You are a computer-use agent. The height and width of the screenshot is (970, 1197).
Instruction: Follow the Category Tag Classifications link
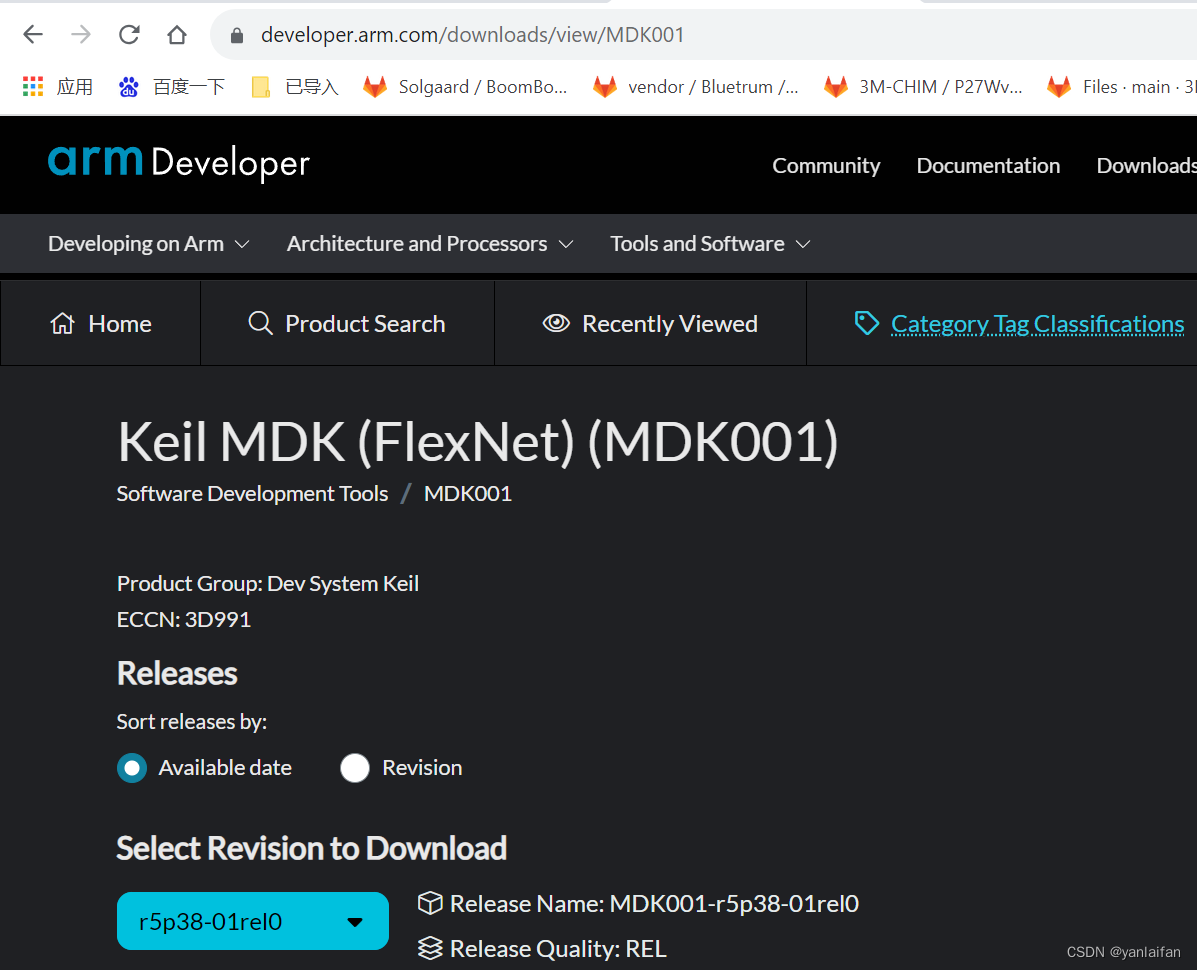point(1037,324)
